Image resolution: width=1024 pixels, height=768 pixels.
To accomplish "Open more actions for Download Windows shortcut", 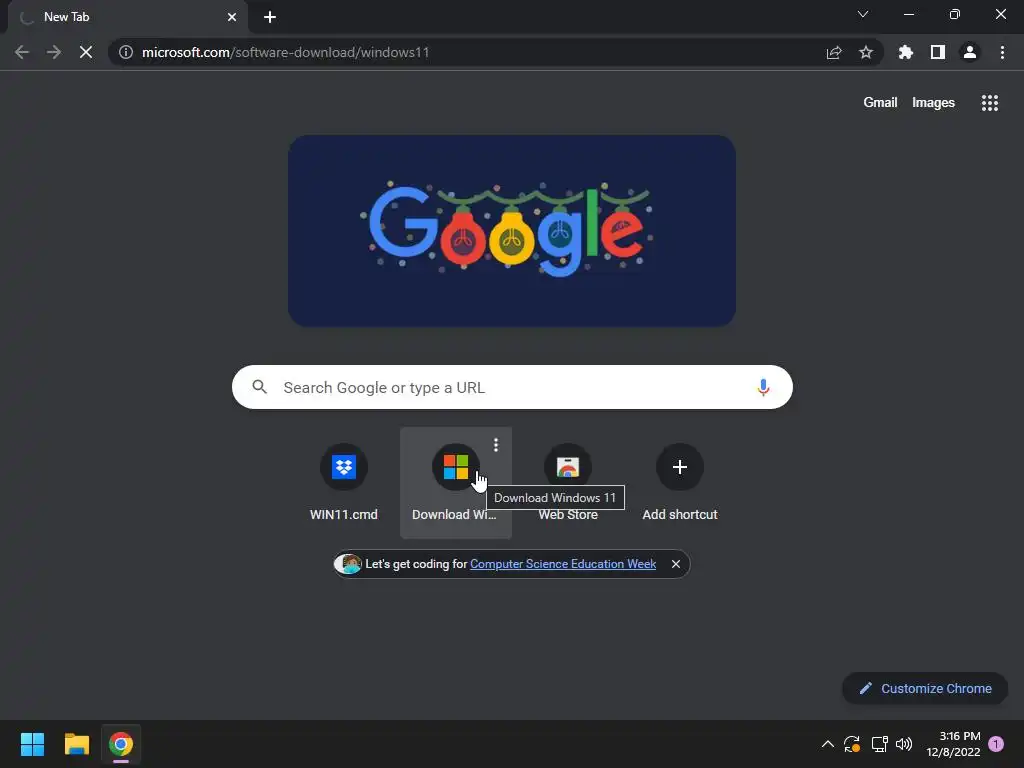I will [x=496, y=445].
